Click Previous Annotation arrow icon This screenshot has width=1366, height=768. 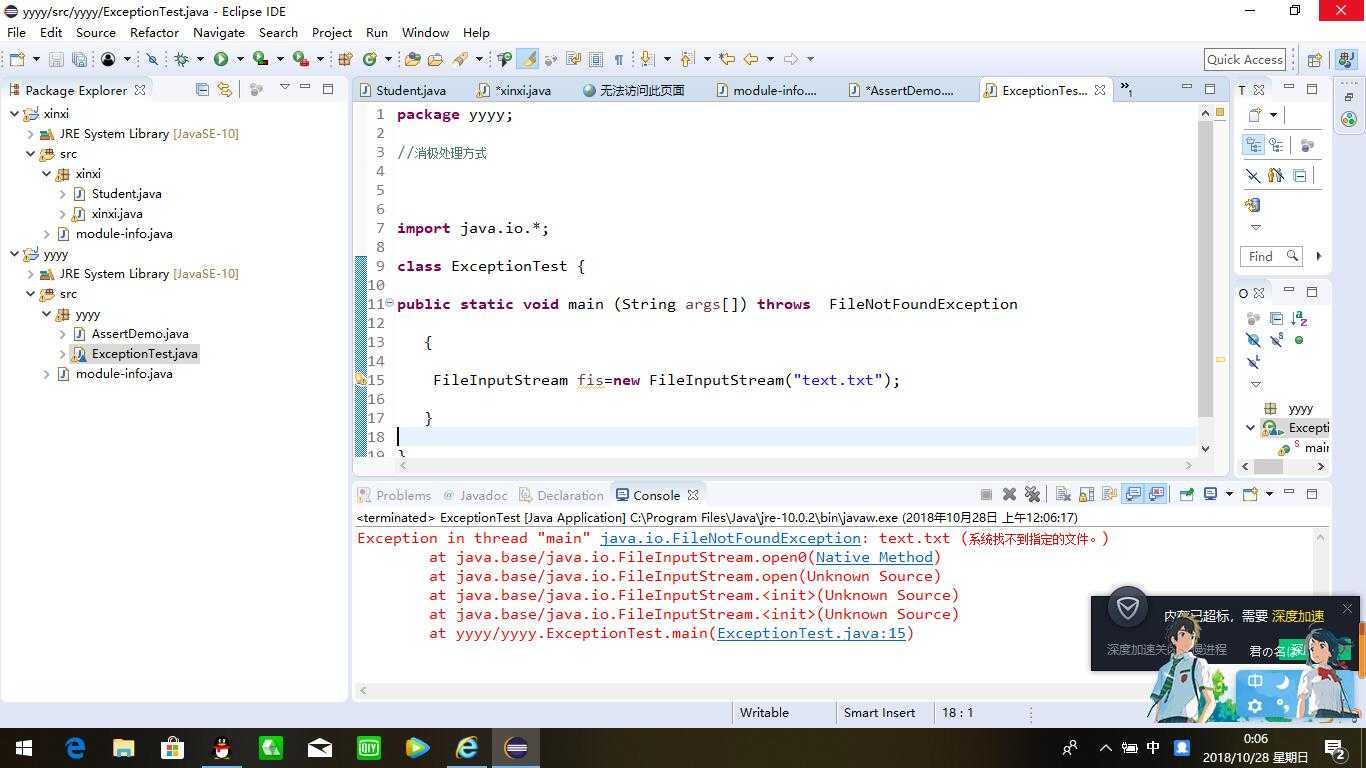tap(687, 60)
